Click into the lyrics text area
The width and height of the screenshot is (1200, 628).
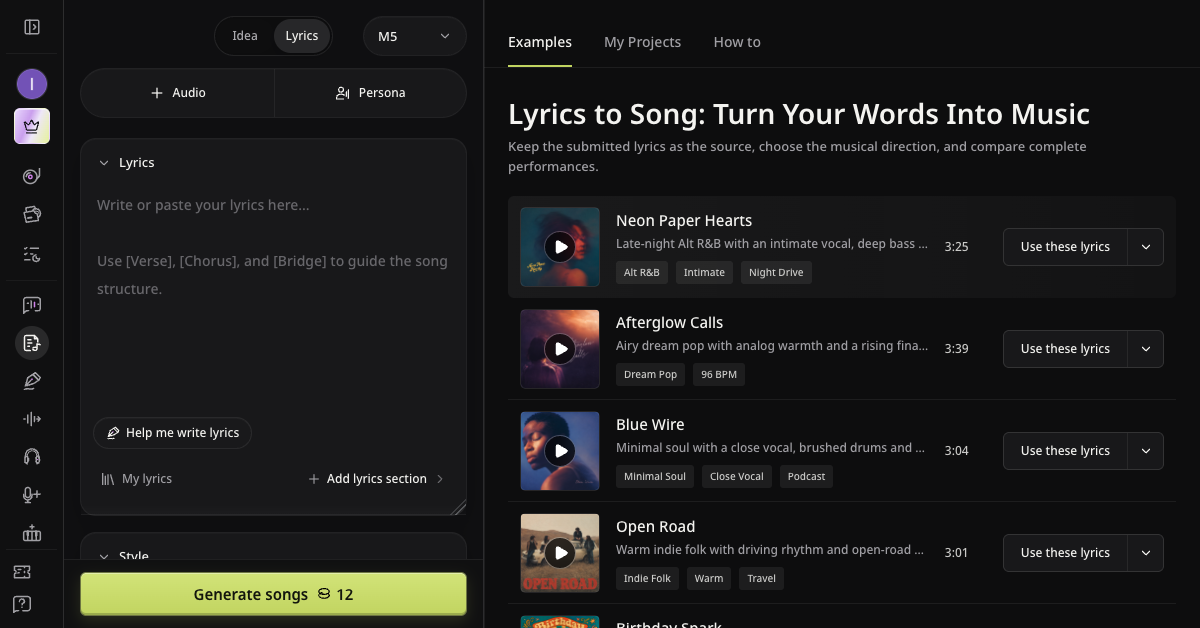click(273, 300)
